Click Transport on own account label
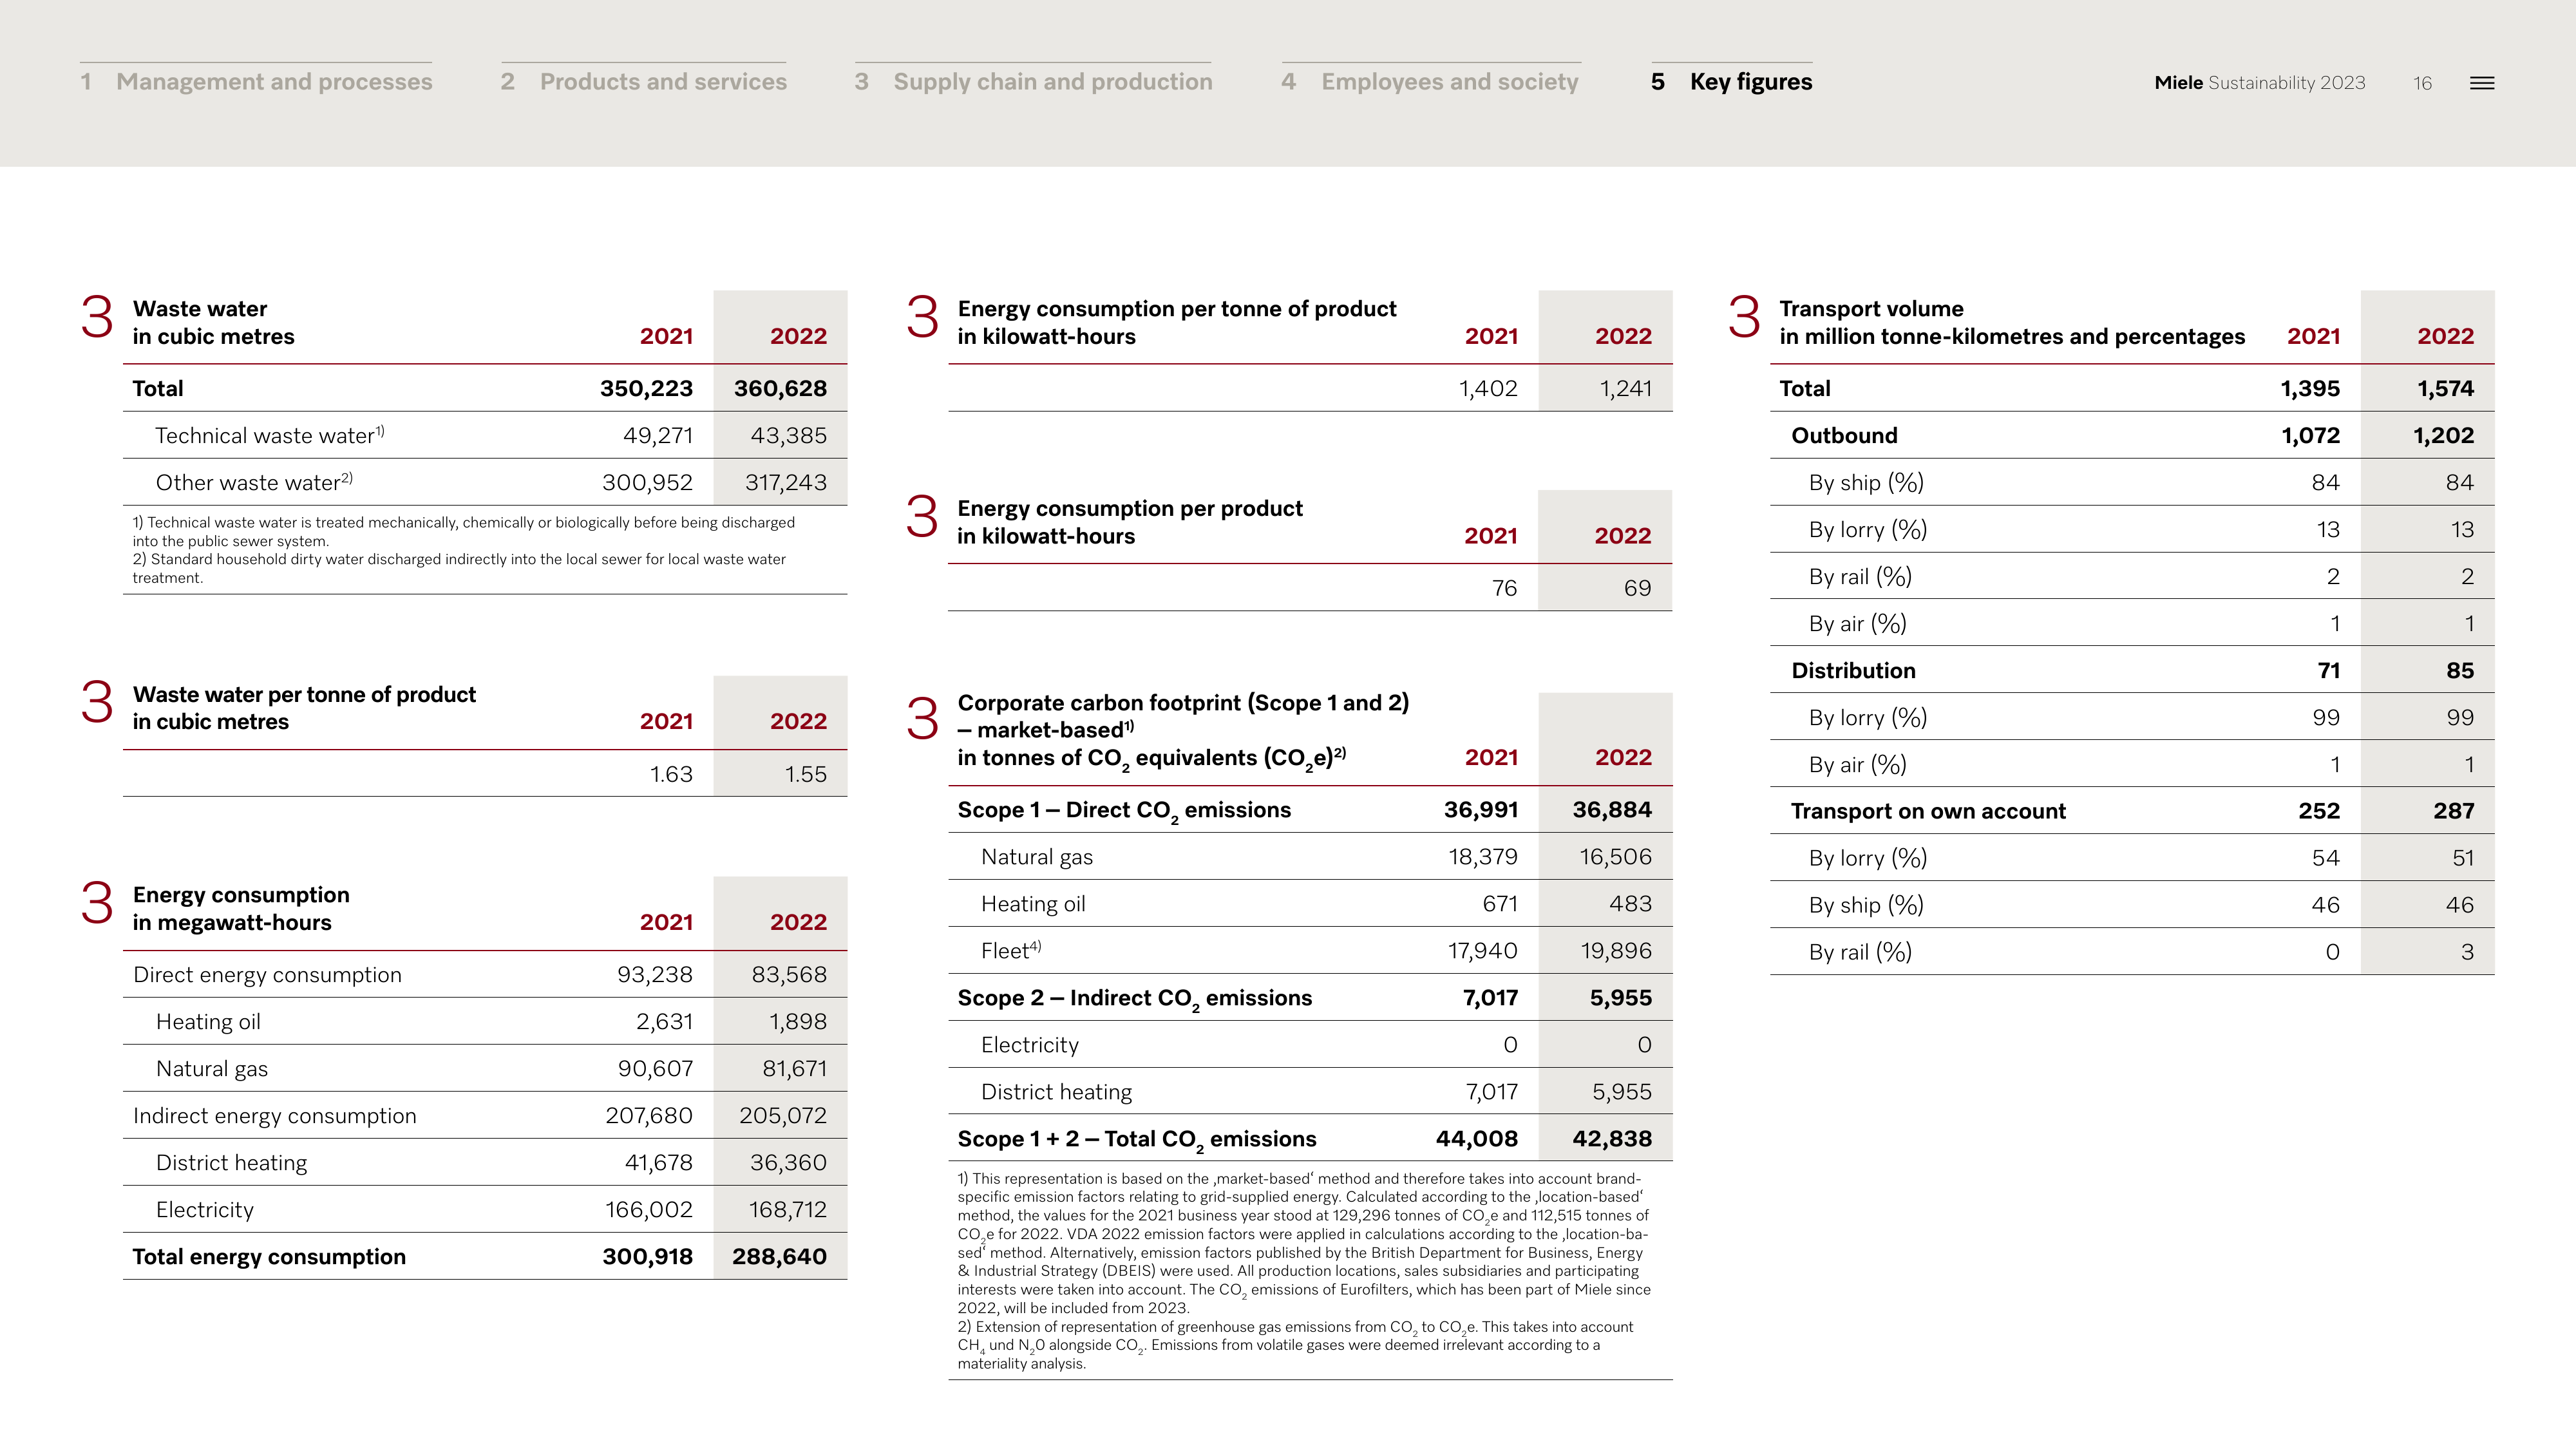This screenshot has height=1449, width=2576. tap(1928, 811)
